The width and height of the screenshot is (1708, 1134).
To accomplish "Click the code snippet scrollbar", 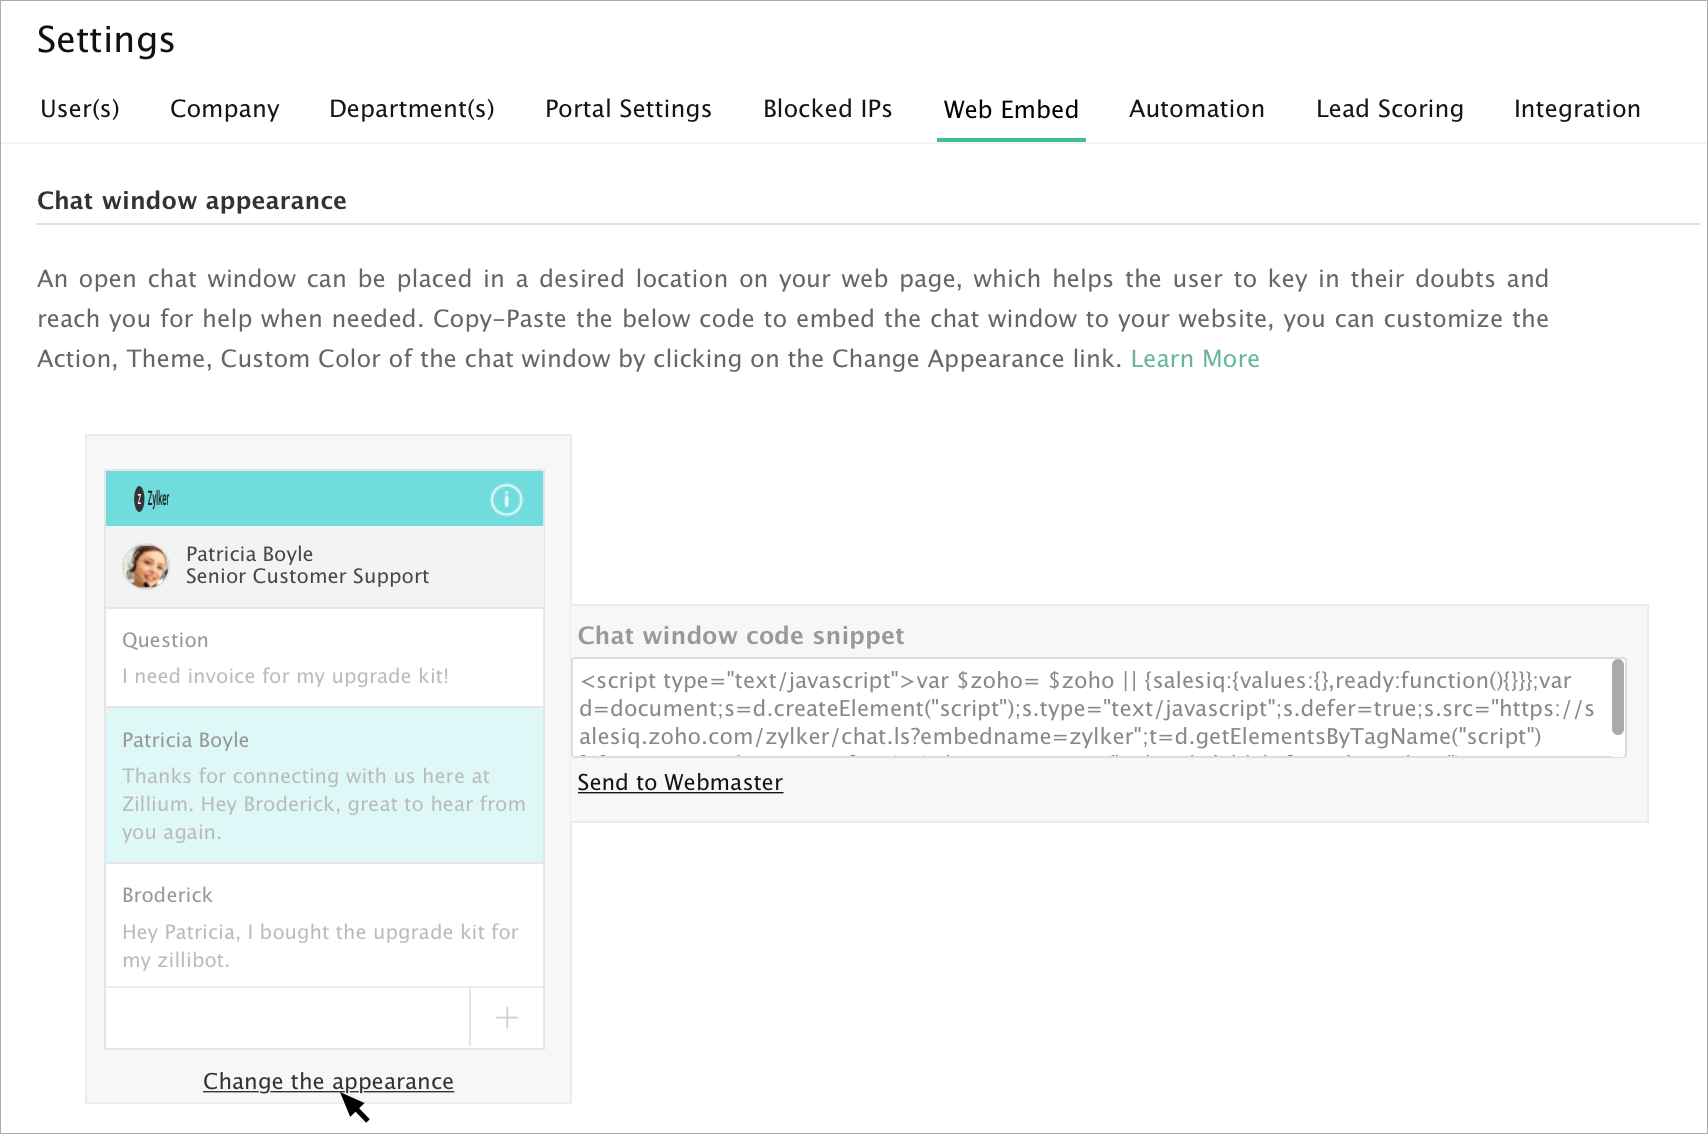I will tap(1617, 698).
